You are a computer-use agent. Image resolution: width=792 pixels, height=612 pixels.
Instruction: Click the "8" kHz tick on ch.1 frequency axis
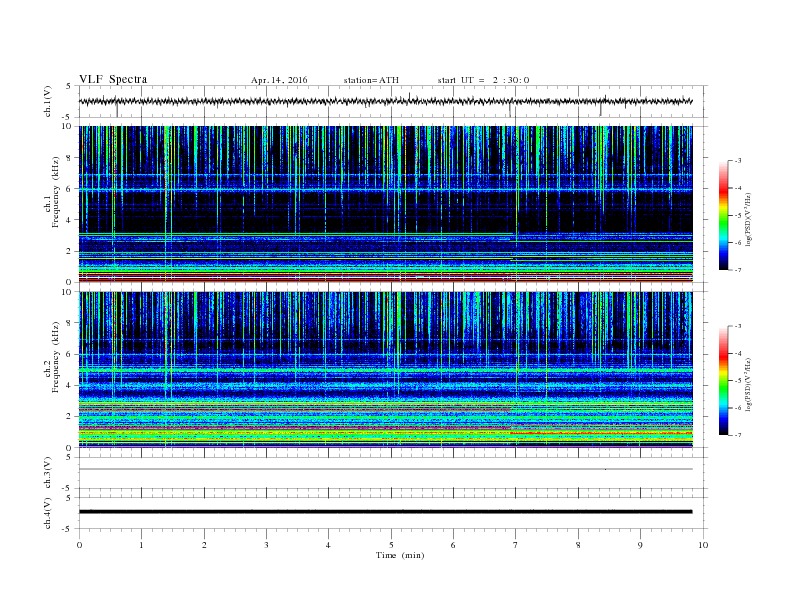(x=69, y=158)
